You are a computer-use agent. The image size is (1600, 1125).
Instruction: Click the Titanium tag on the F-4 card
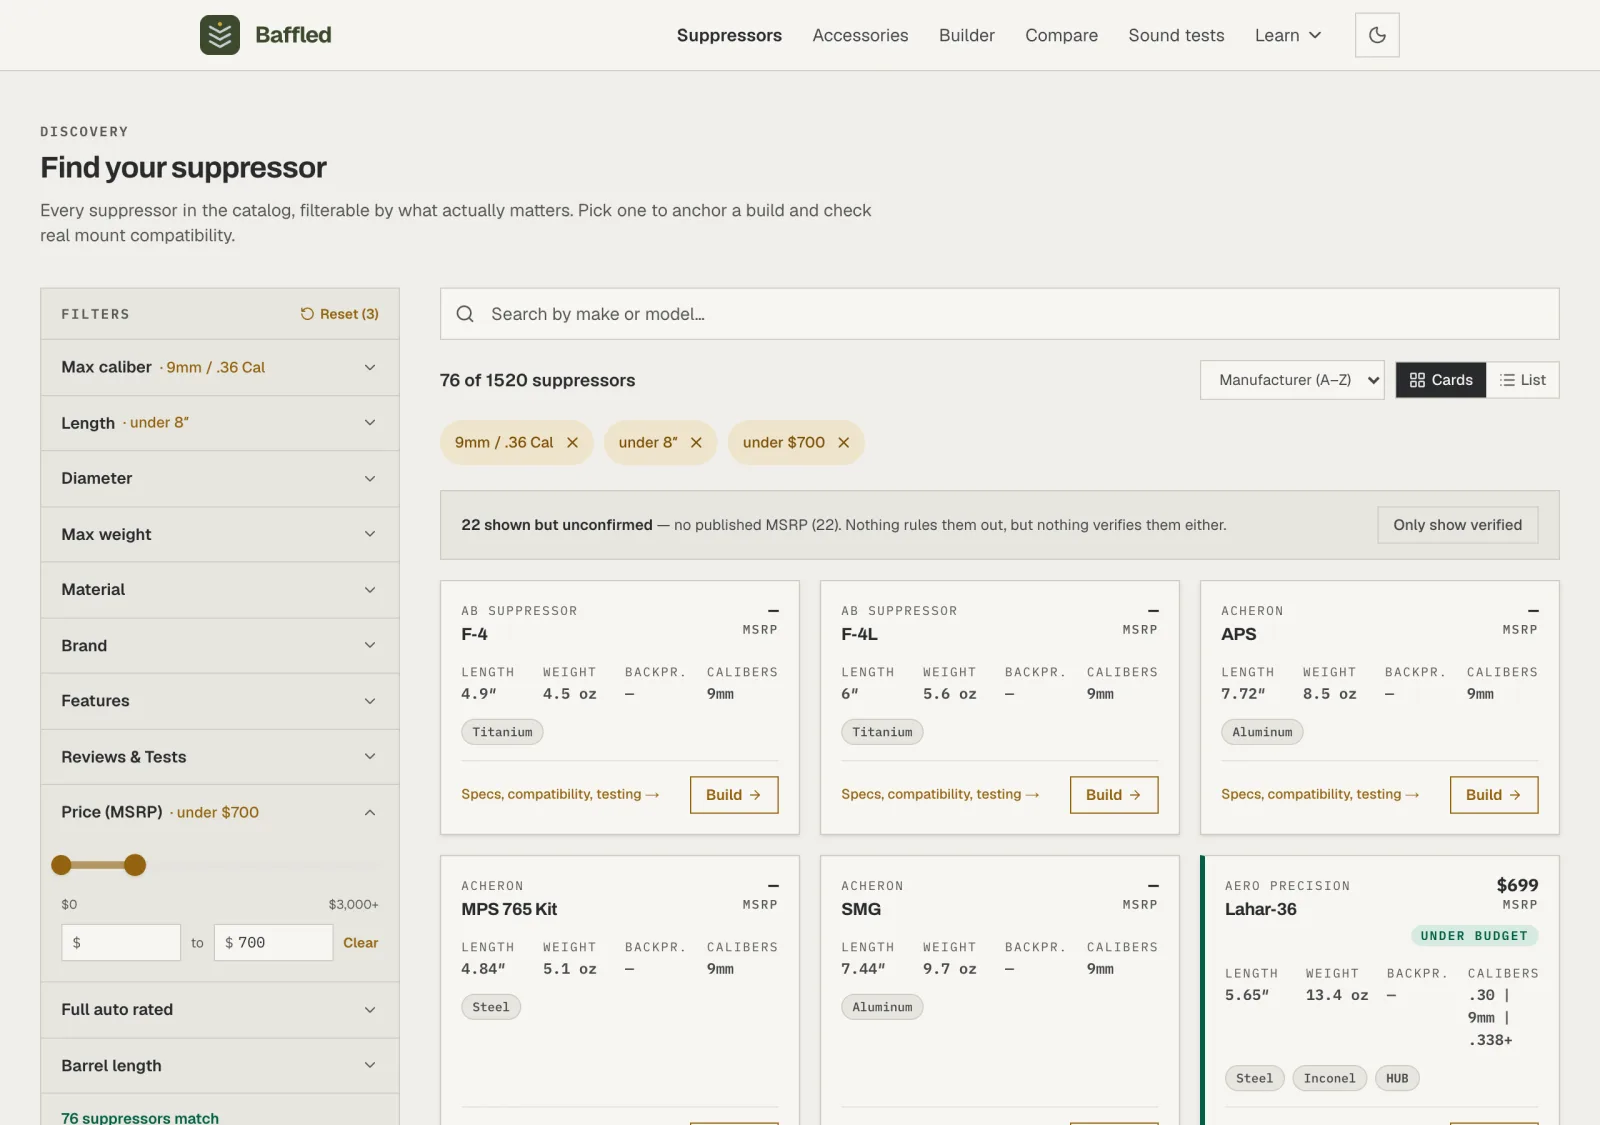point(502,732)
